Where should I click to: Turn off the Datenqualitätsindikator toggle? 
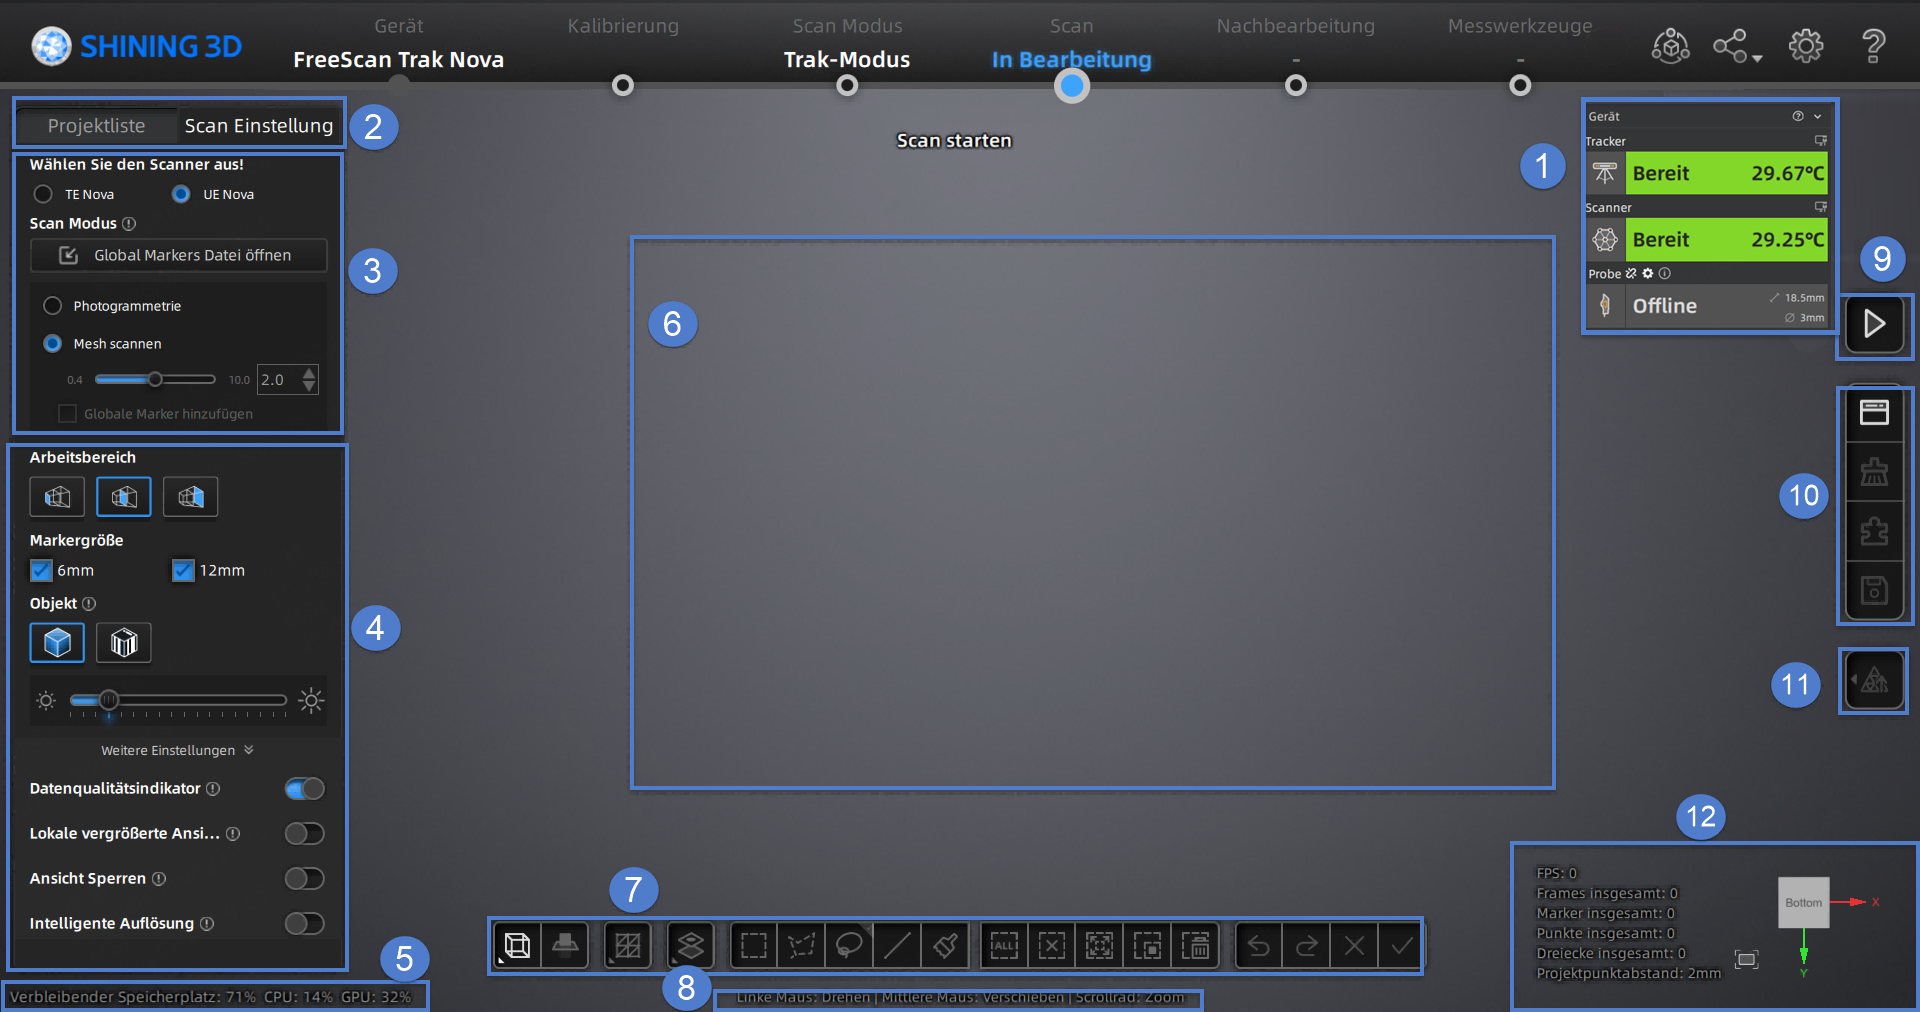[x=304, y=789]
